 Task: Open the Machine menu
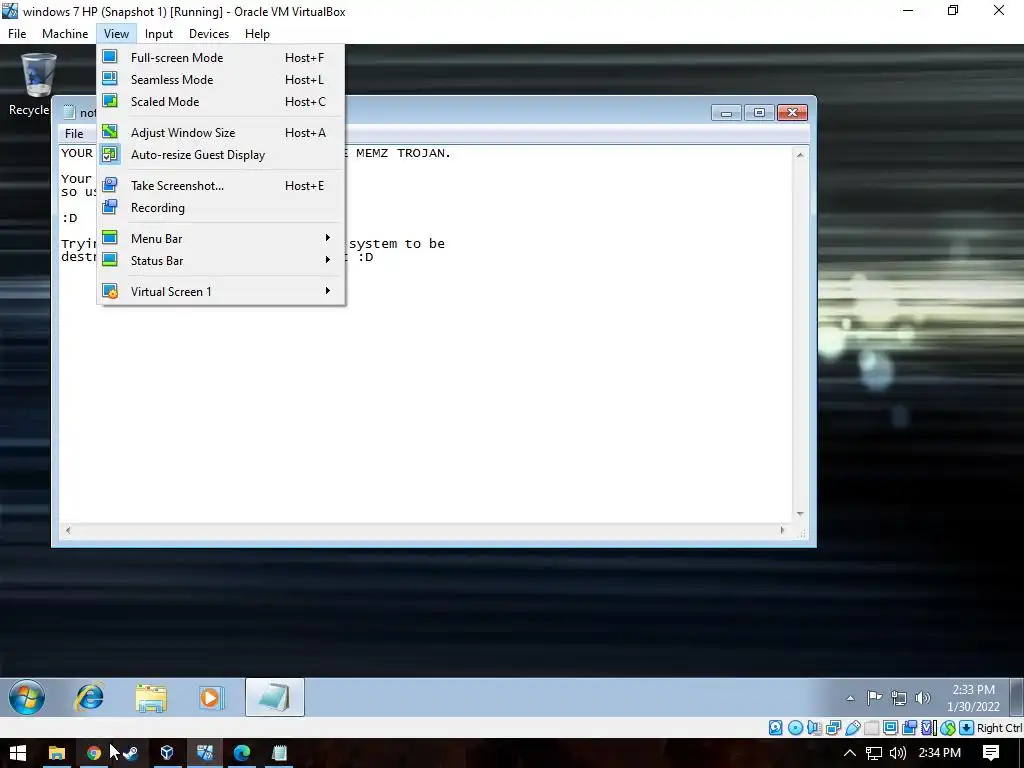65,33
